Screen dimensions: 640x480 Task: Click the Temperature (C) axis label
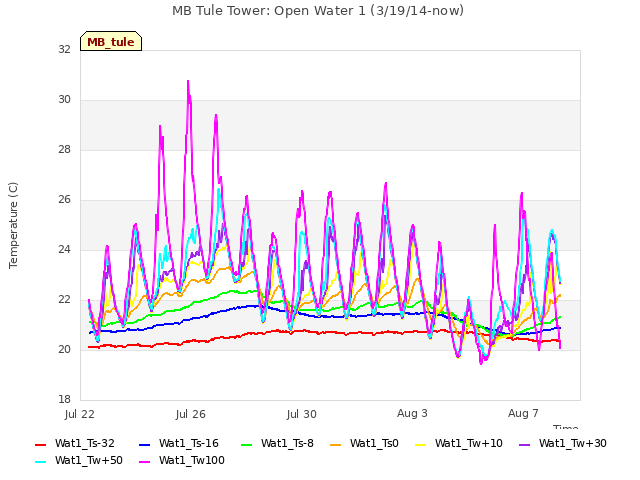click(x=13, y=225)
